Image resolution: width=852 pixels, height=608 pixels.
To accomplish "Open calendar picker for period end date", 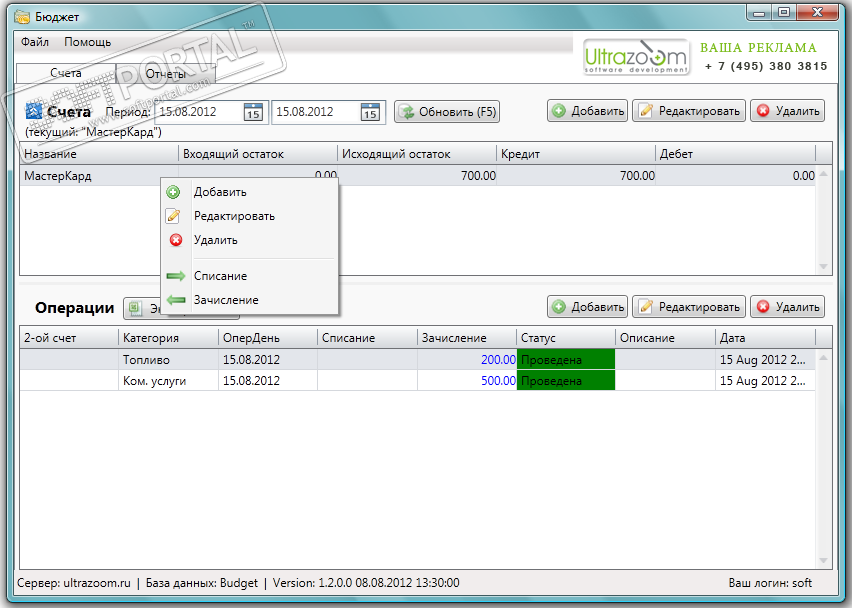I will click(x=370, y=112).
